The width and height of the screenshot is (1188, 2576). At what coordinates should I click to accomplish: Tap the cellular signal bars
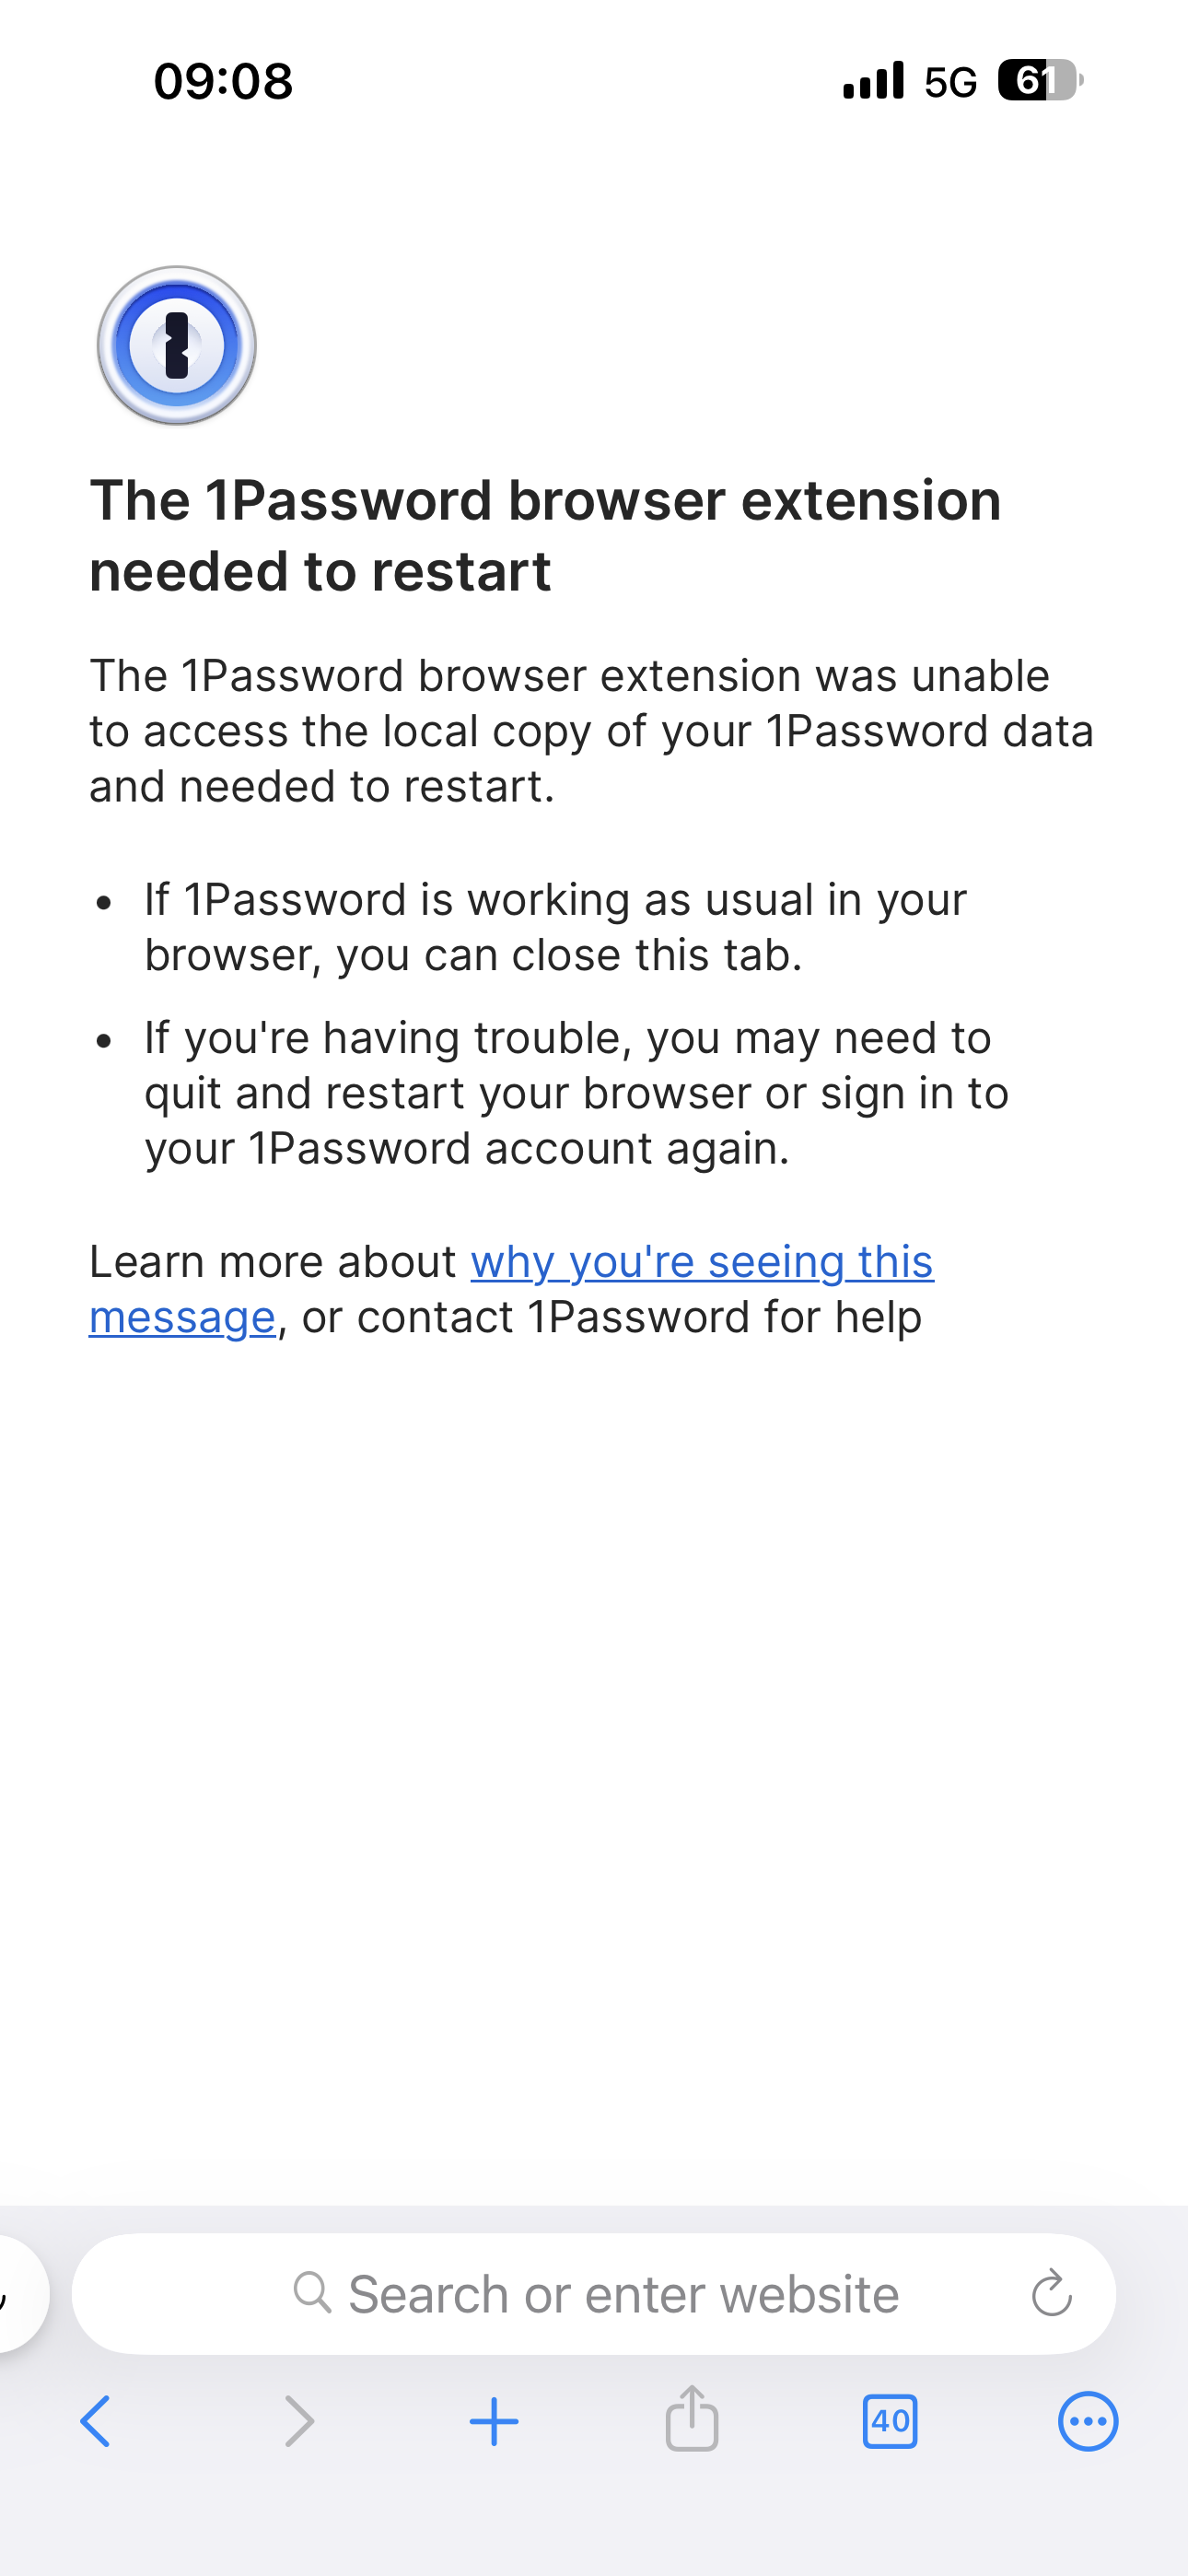873,81
